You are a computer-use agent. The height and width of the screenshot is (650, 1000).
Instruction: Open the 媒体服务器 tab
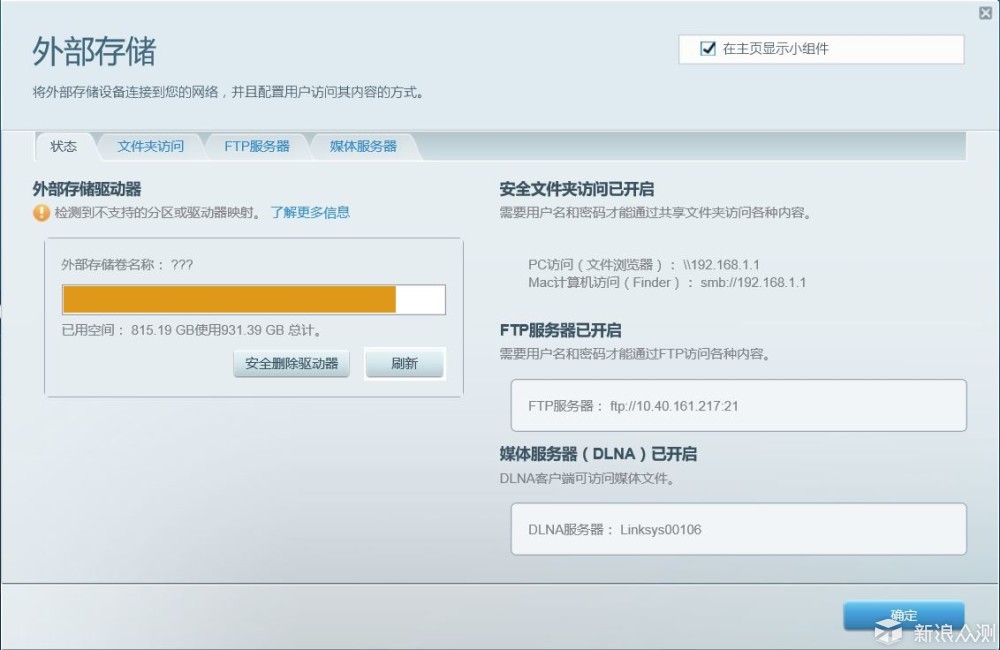coord(364,146)
